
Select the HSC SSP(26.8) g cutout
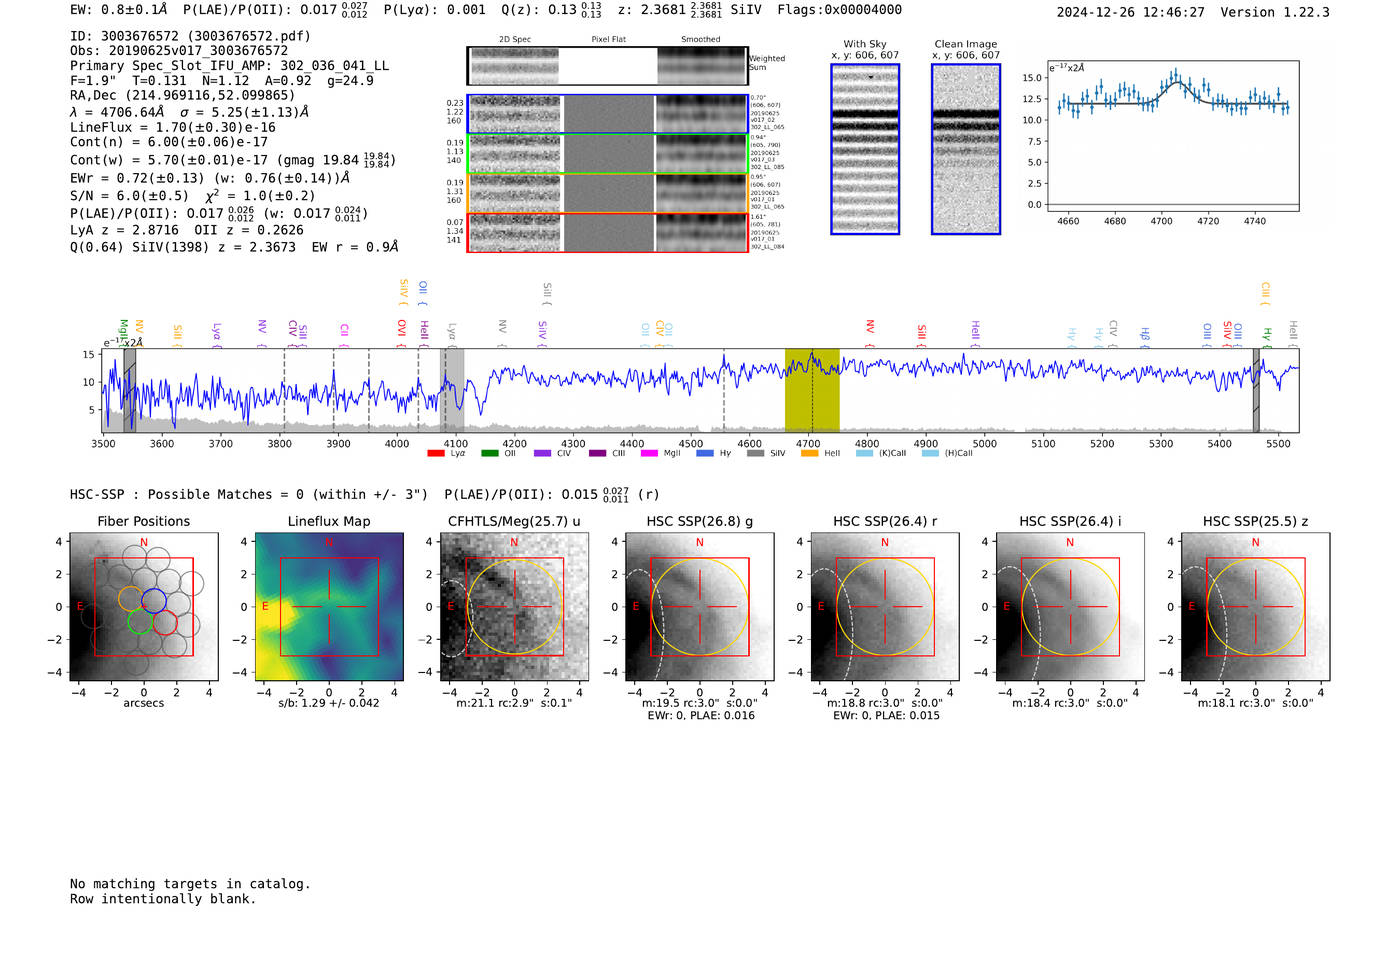700,607
